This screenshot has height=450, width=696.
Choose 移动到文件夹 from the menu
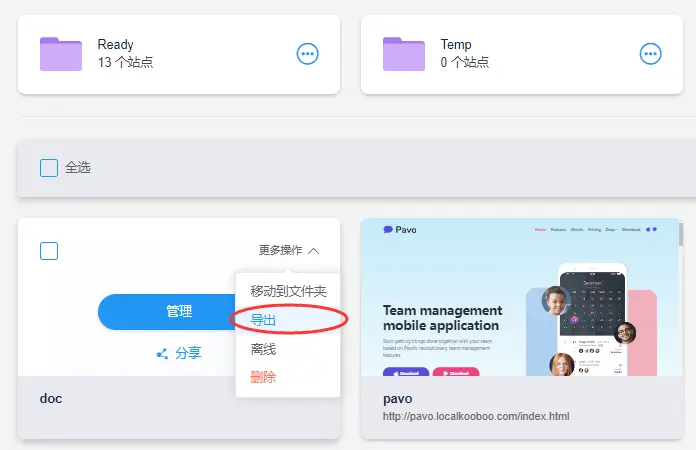(x=288, y=291)
